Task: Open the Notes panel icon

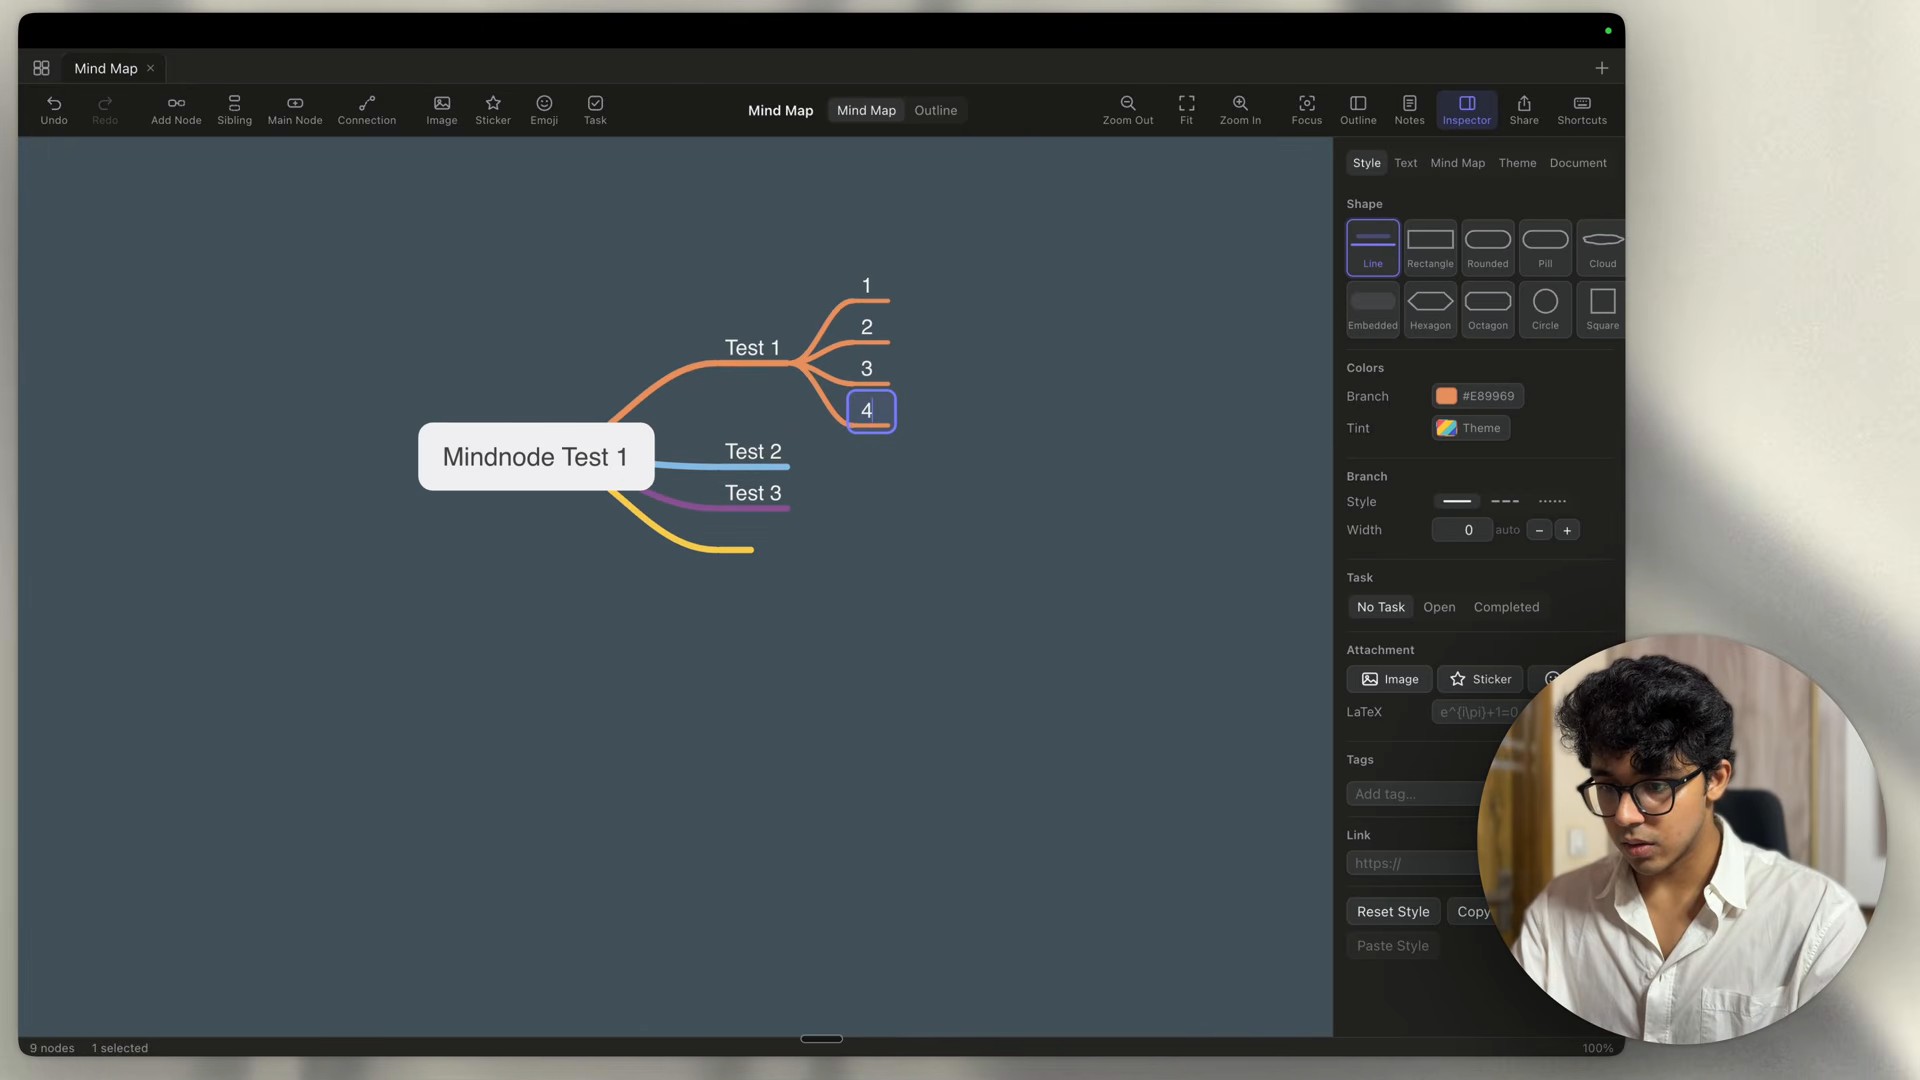Action: pos(1409,110)
